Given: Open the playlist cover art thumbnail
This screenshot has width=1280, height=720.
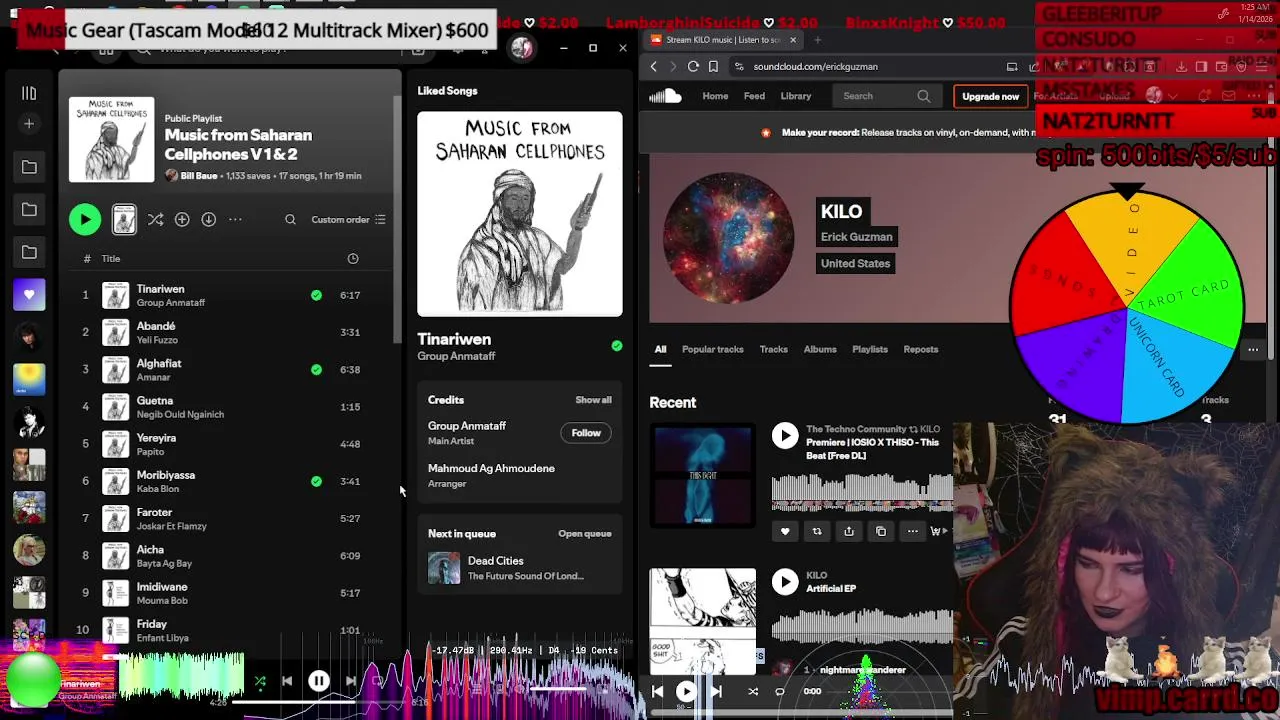Looking at the screenshot, I should 111,140.
